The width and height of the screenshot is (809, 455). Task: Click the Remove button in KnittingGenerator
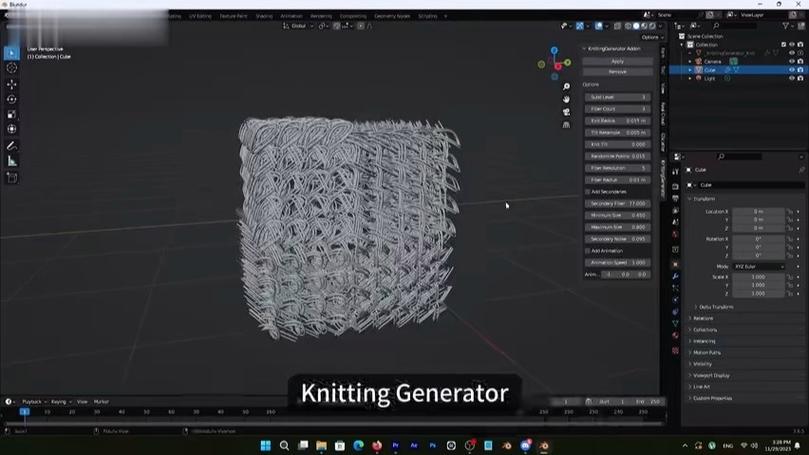pyautogui.click(x=618, y=72)
